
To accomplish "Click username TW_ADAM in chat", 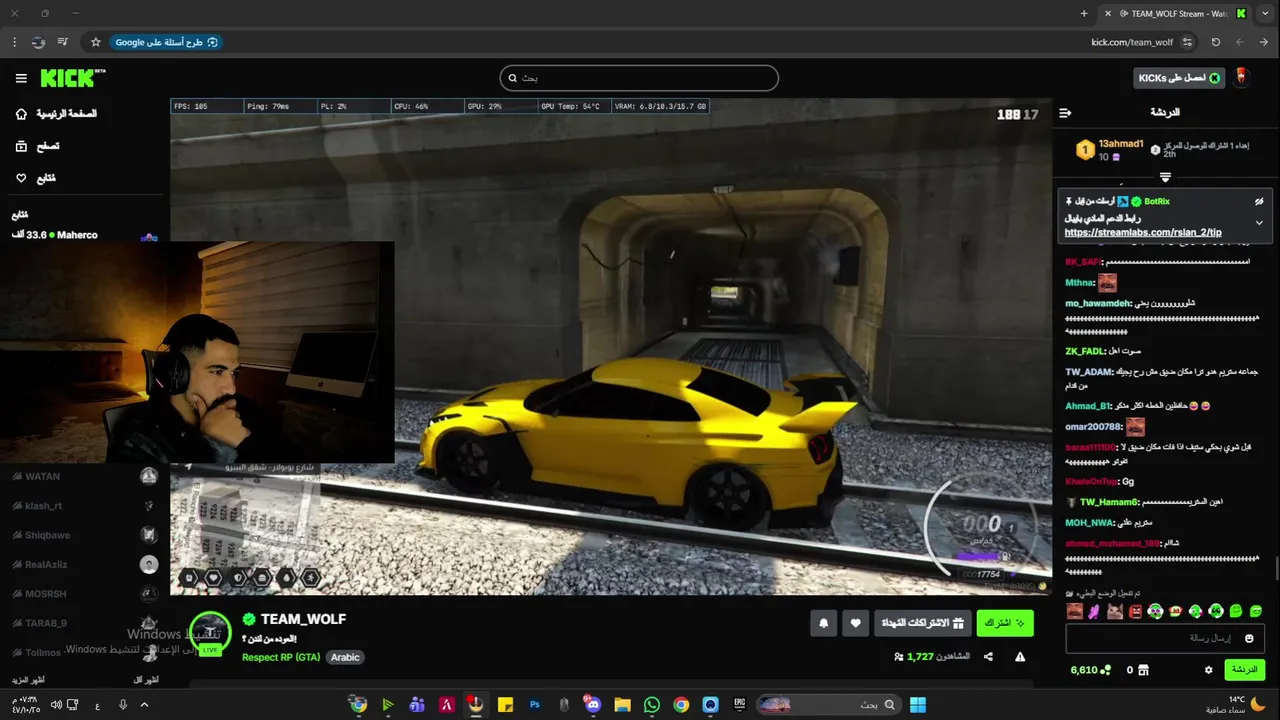I will tap(1089, 372).
